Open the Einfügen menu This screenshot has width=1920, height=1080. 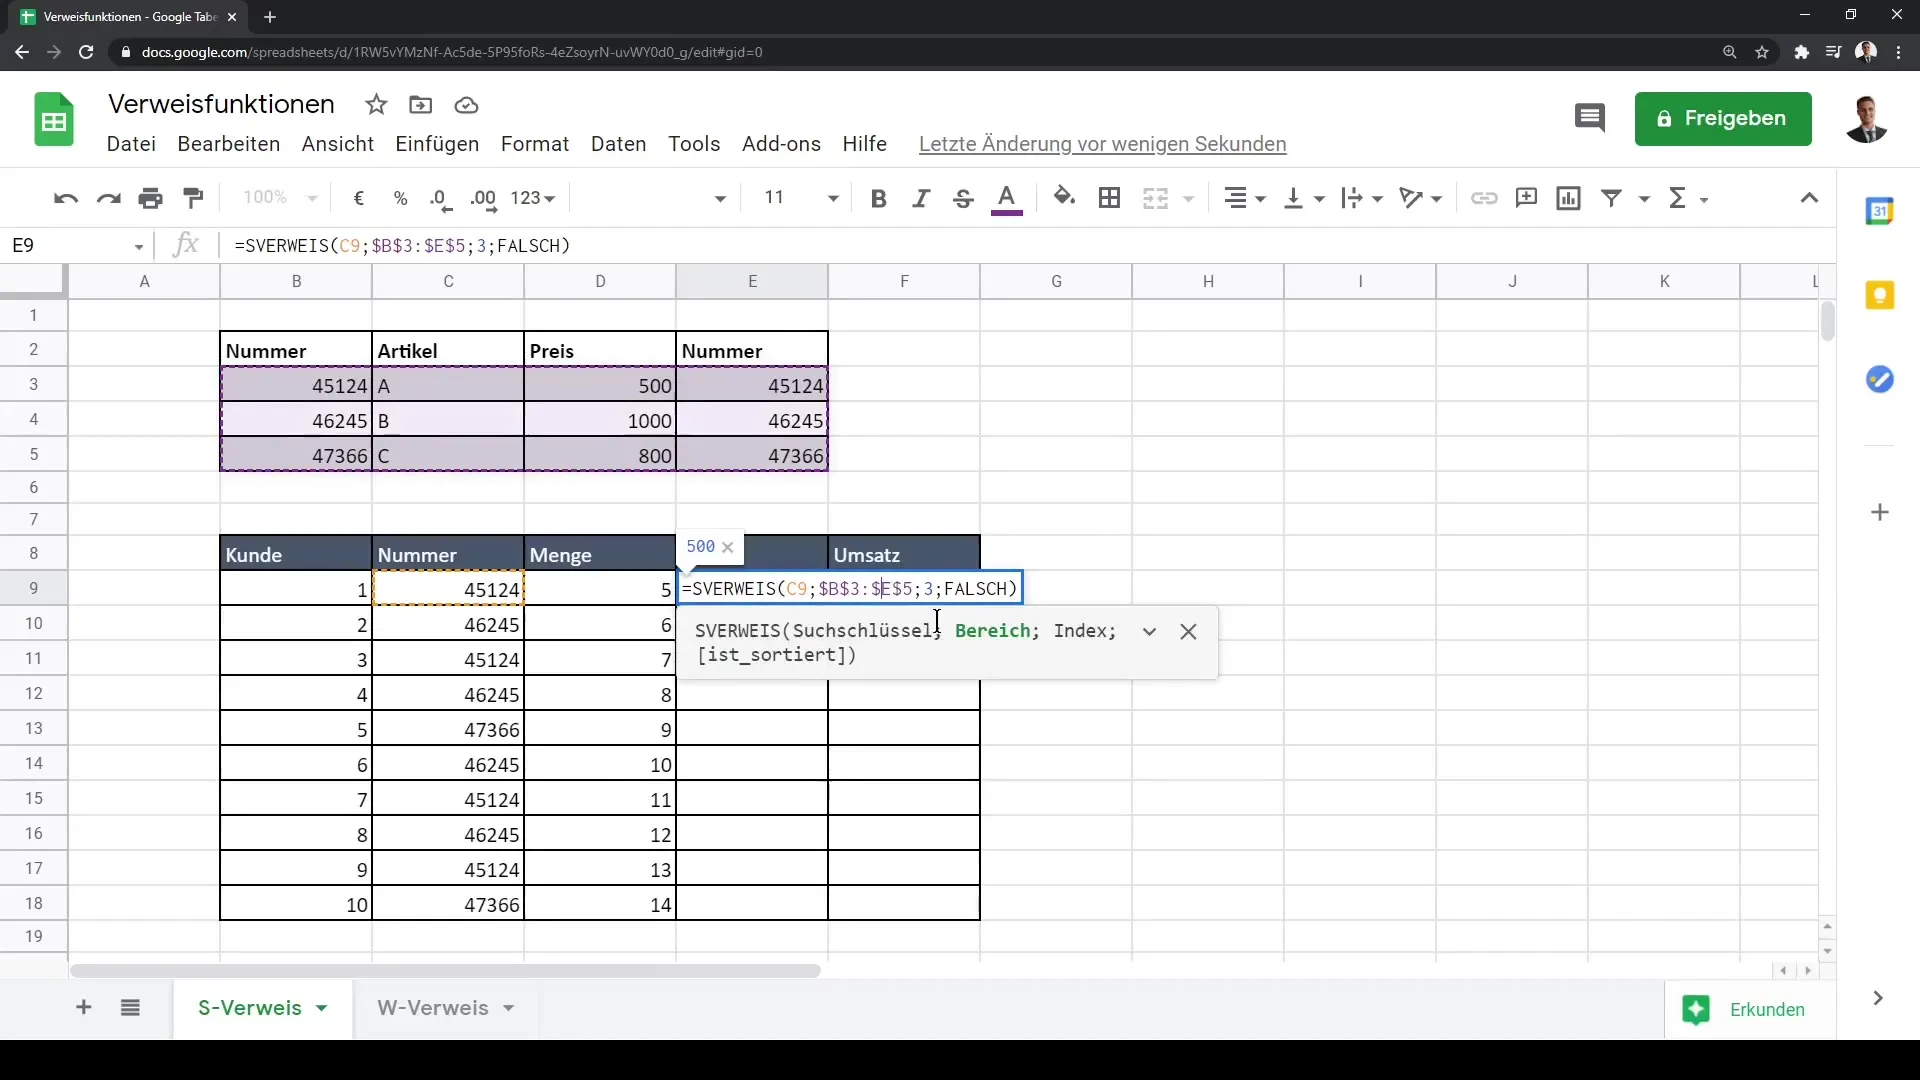[437, 144]
